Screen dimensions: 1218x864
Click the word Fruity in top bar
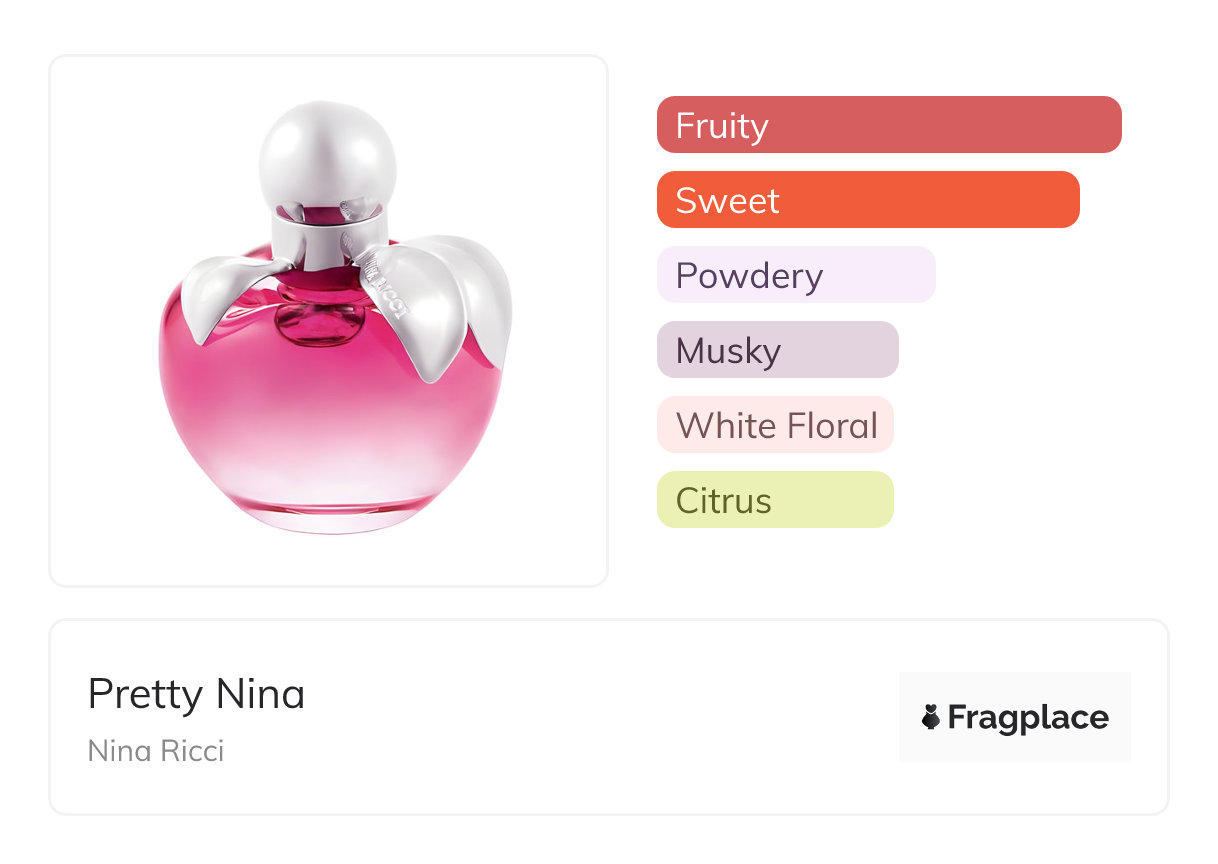point(722,126)
